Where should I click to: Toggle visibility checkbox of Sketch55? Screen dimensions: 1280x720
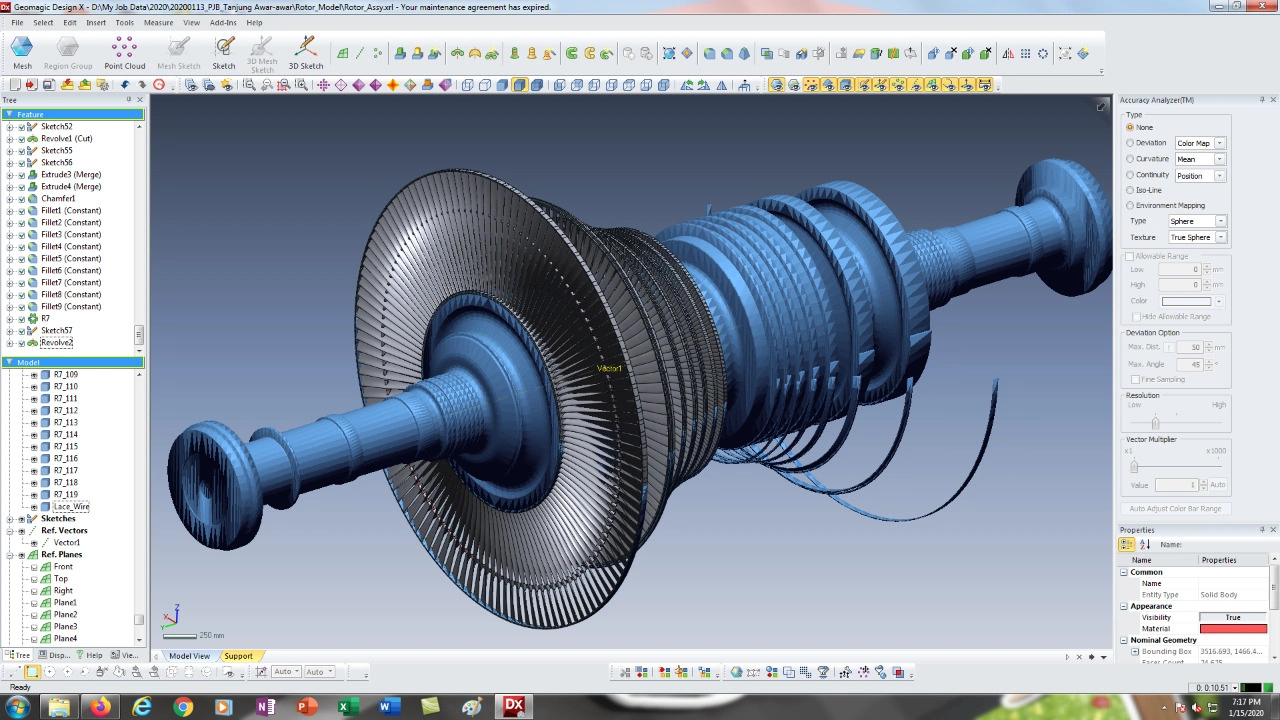pyautogui.click(x=22, y=151)
